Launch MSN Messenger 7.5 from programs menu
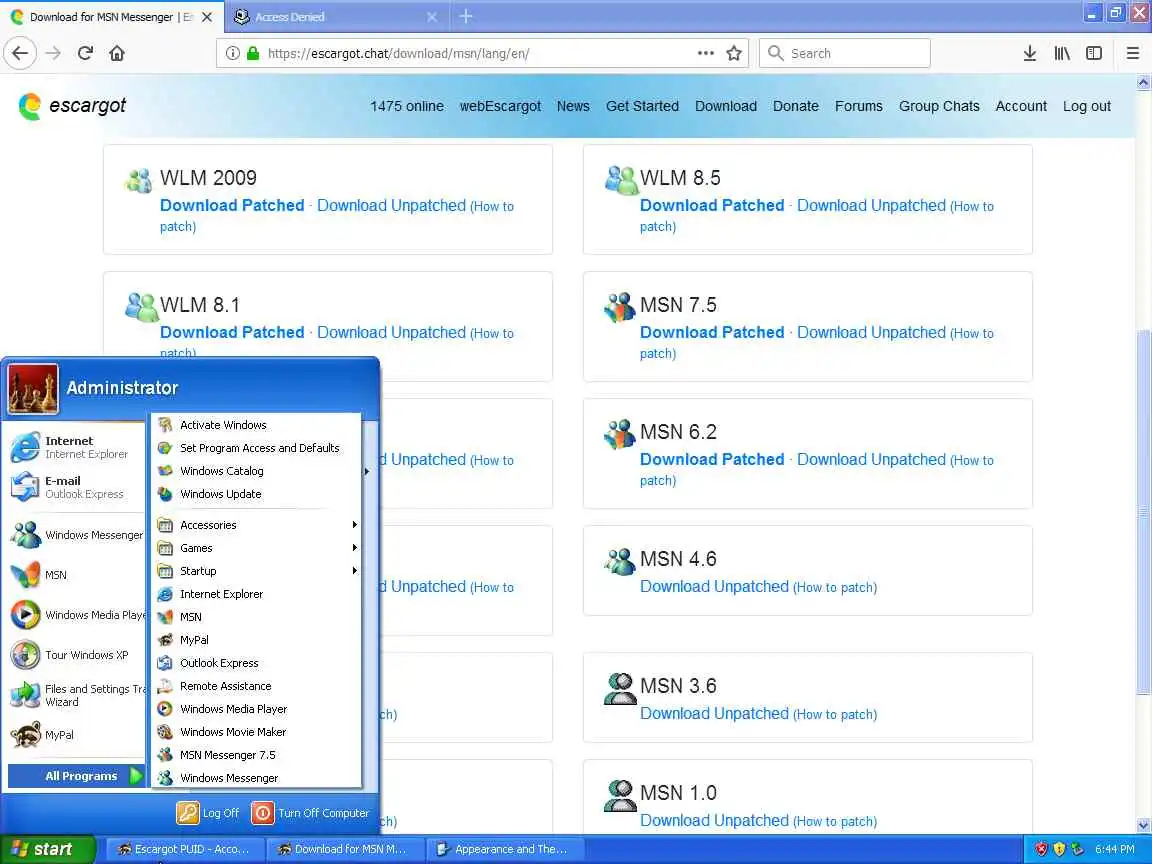The height and width of the screenshot is (864, 1152). click(257, 755)
